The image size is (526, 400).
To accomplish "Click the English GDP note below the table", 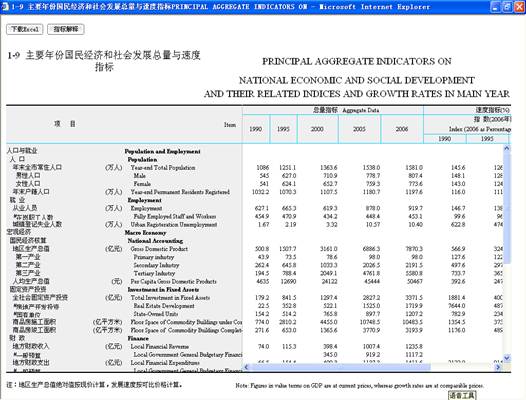I will point(359,386).
